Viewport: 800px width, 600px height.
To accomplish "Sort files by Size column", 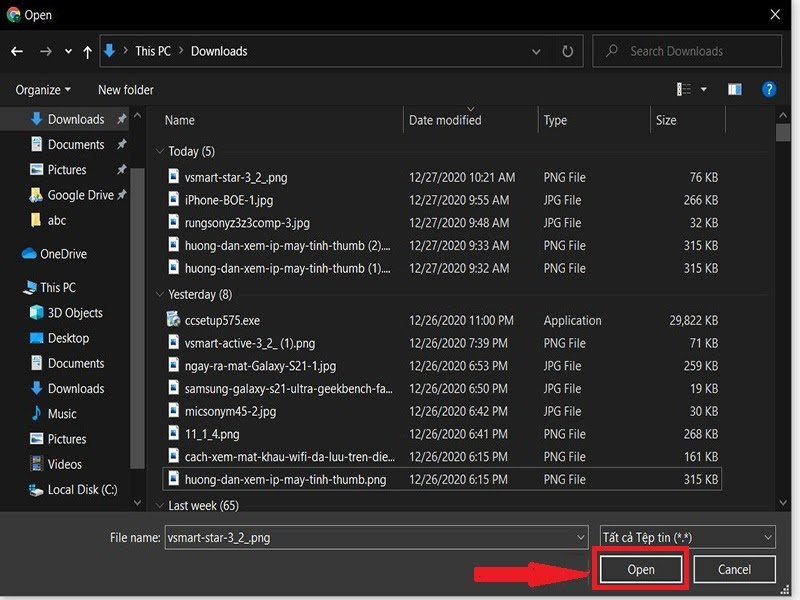I will 666,120.
